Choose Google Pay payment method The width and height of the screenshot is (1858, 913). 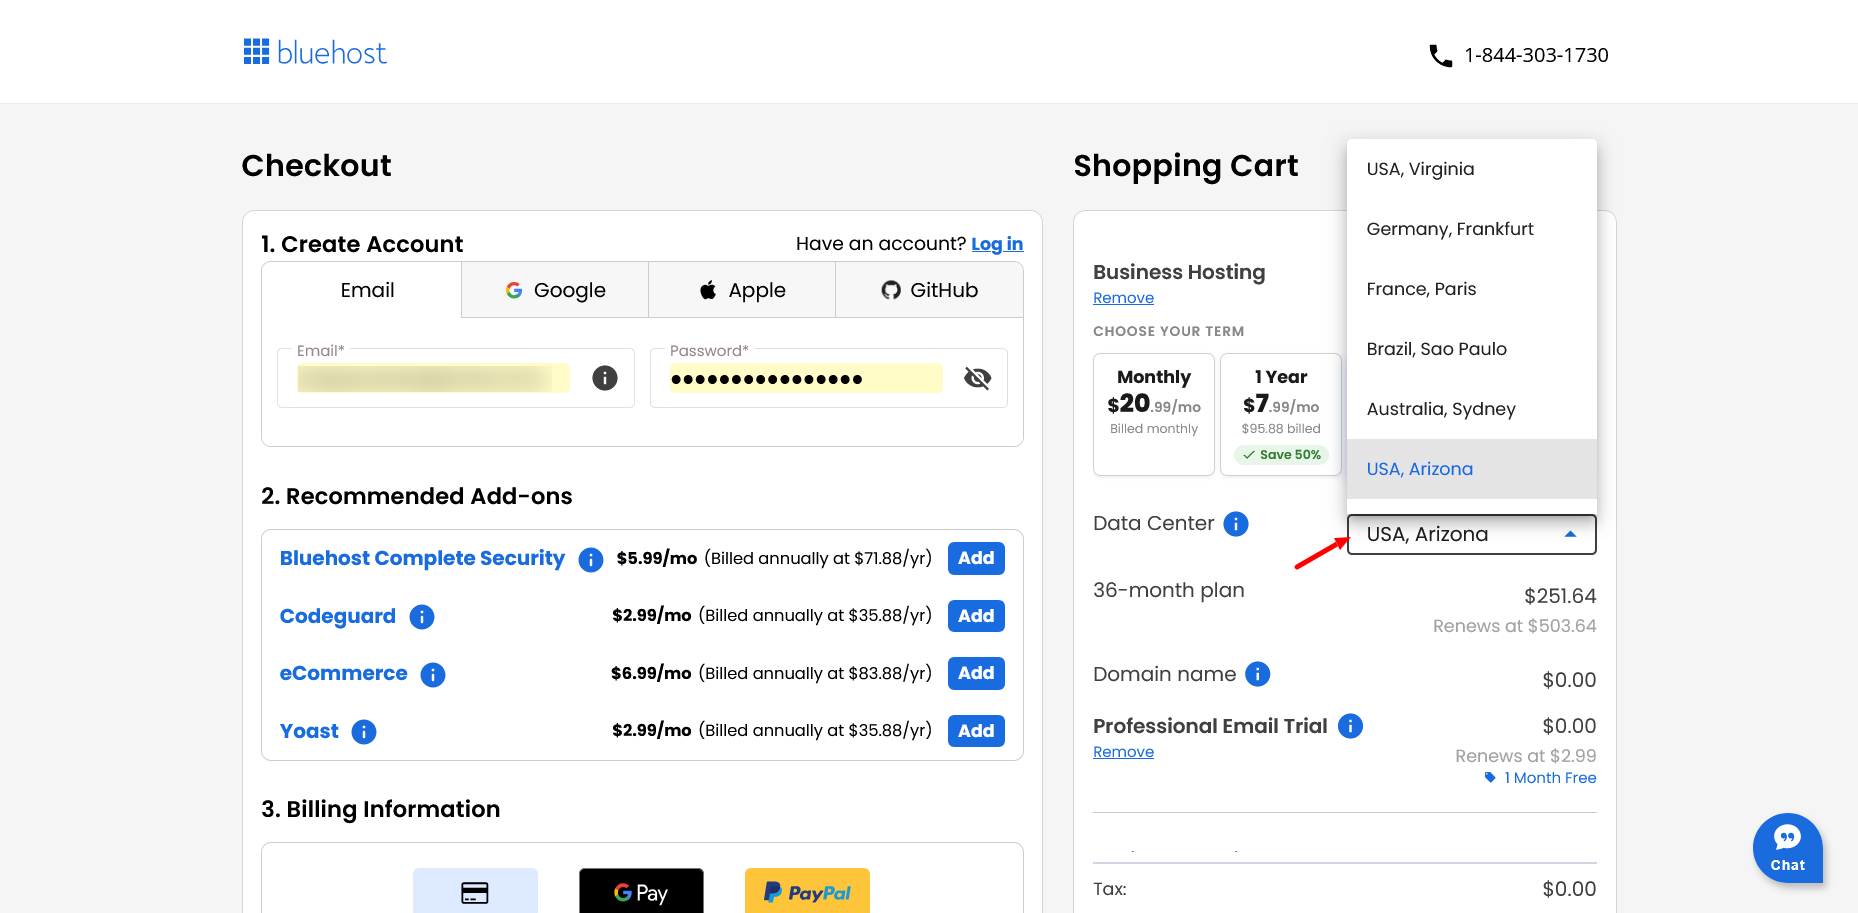(641, 891)
